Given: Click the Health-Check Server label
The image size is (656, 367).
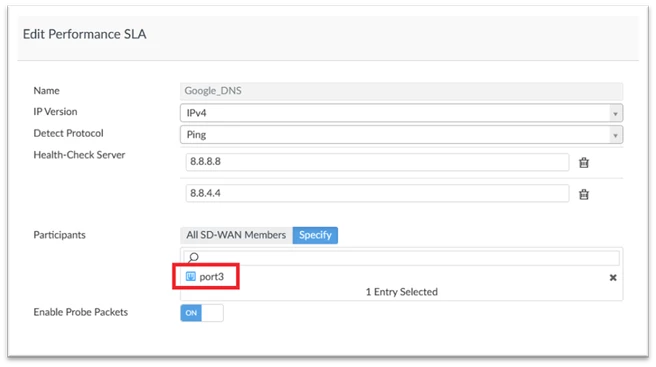Looking at the screenshot, I should coord(79,155).
